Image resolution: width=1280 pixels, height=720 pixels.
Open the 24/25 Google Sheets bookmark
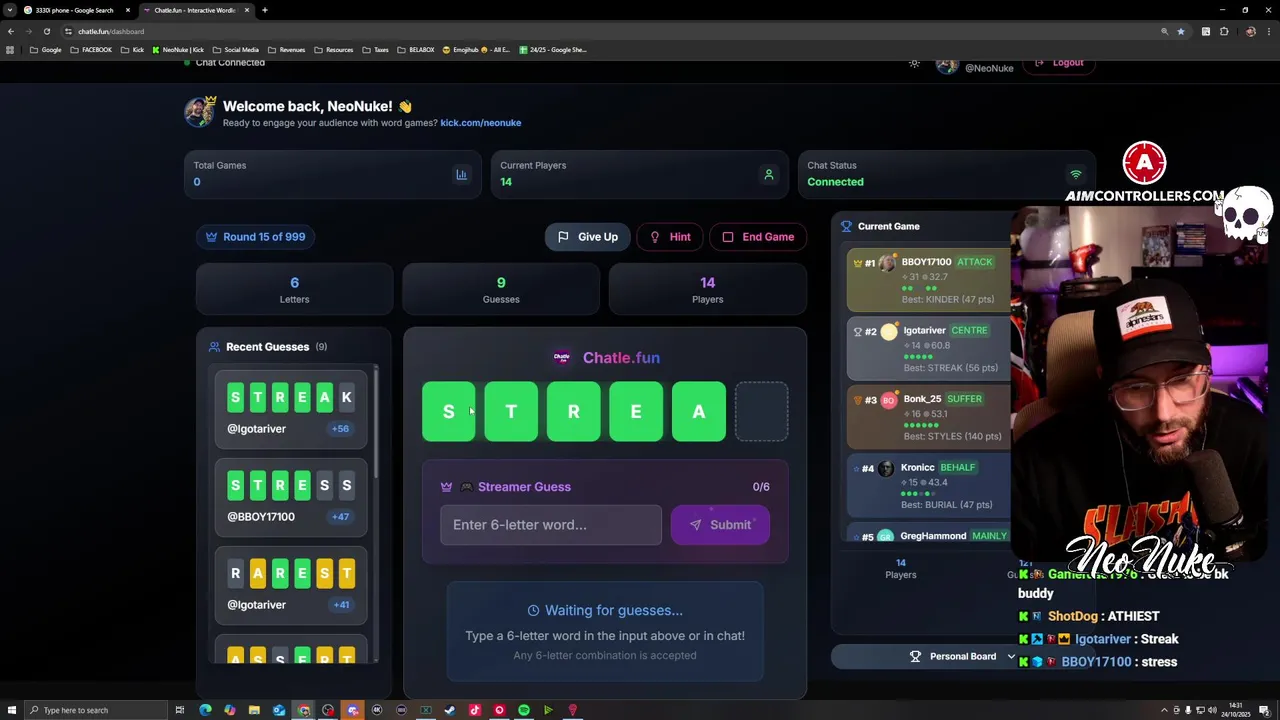coord(553,50)
